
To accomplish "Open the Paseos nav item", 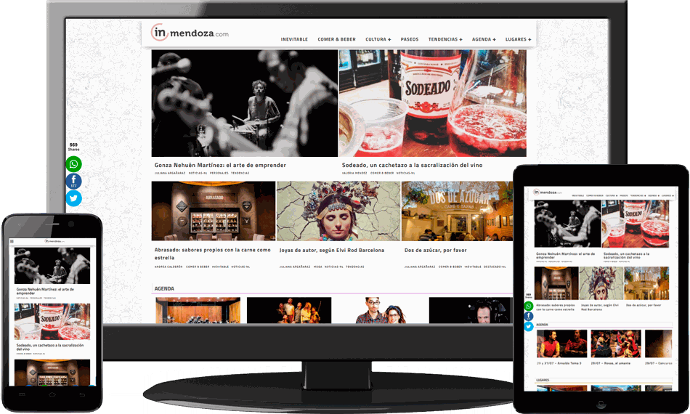I will coord(410,39).
